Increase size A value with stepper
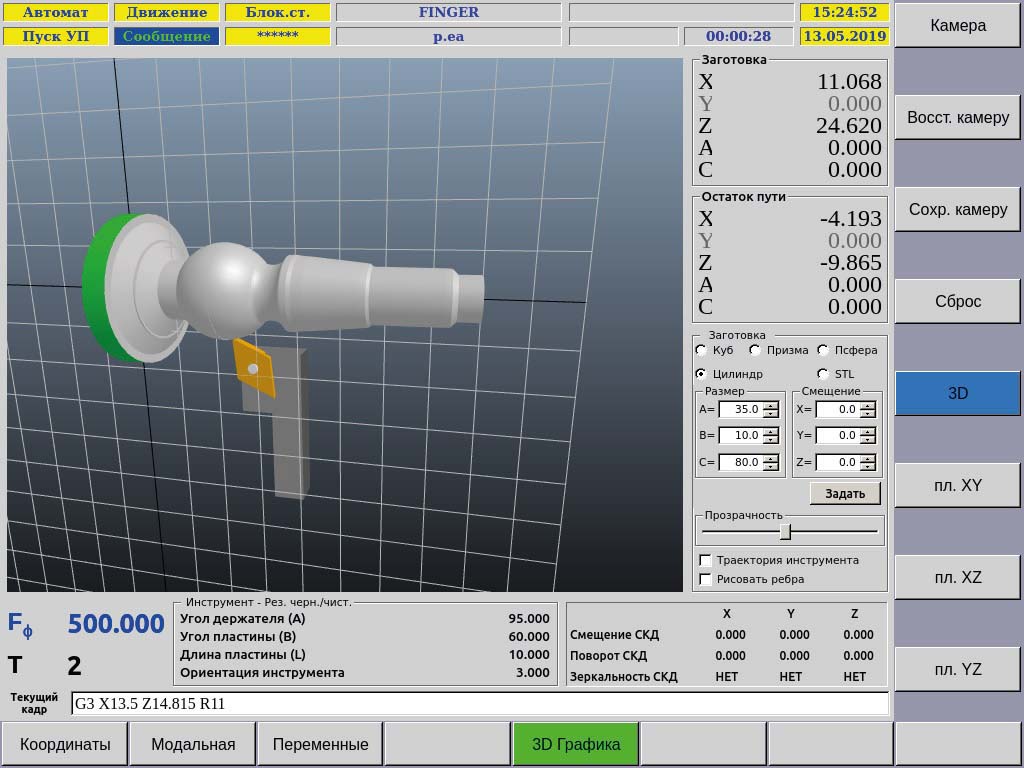Image resolution: width=1024 pixels, height=768 pixels. [x=770, y=405]
